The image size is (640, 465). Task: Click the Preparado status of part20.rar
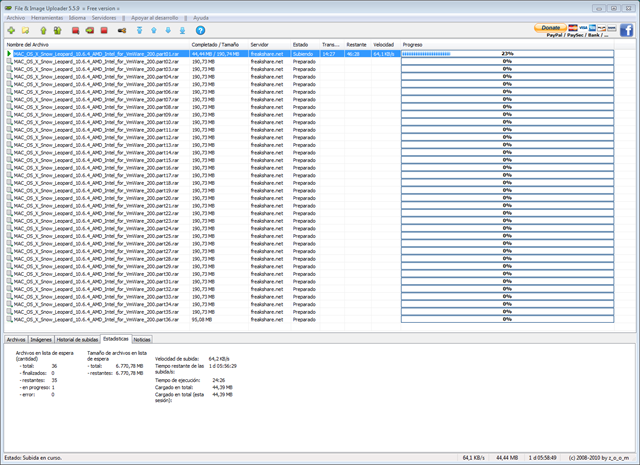[x=304, y=198]
